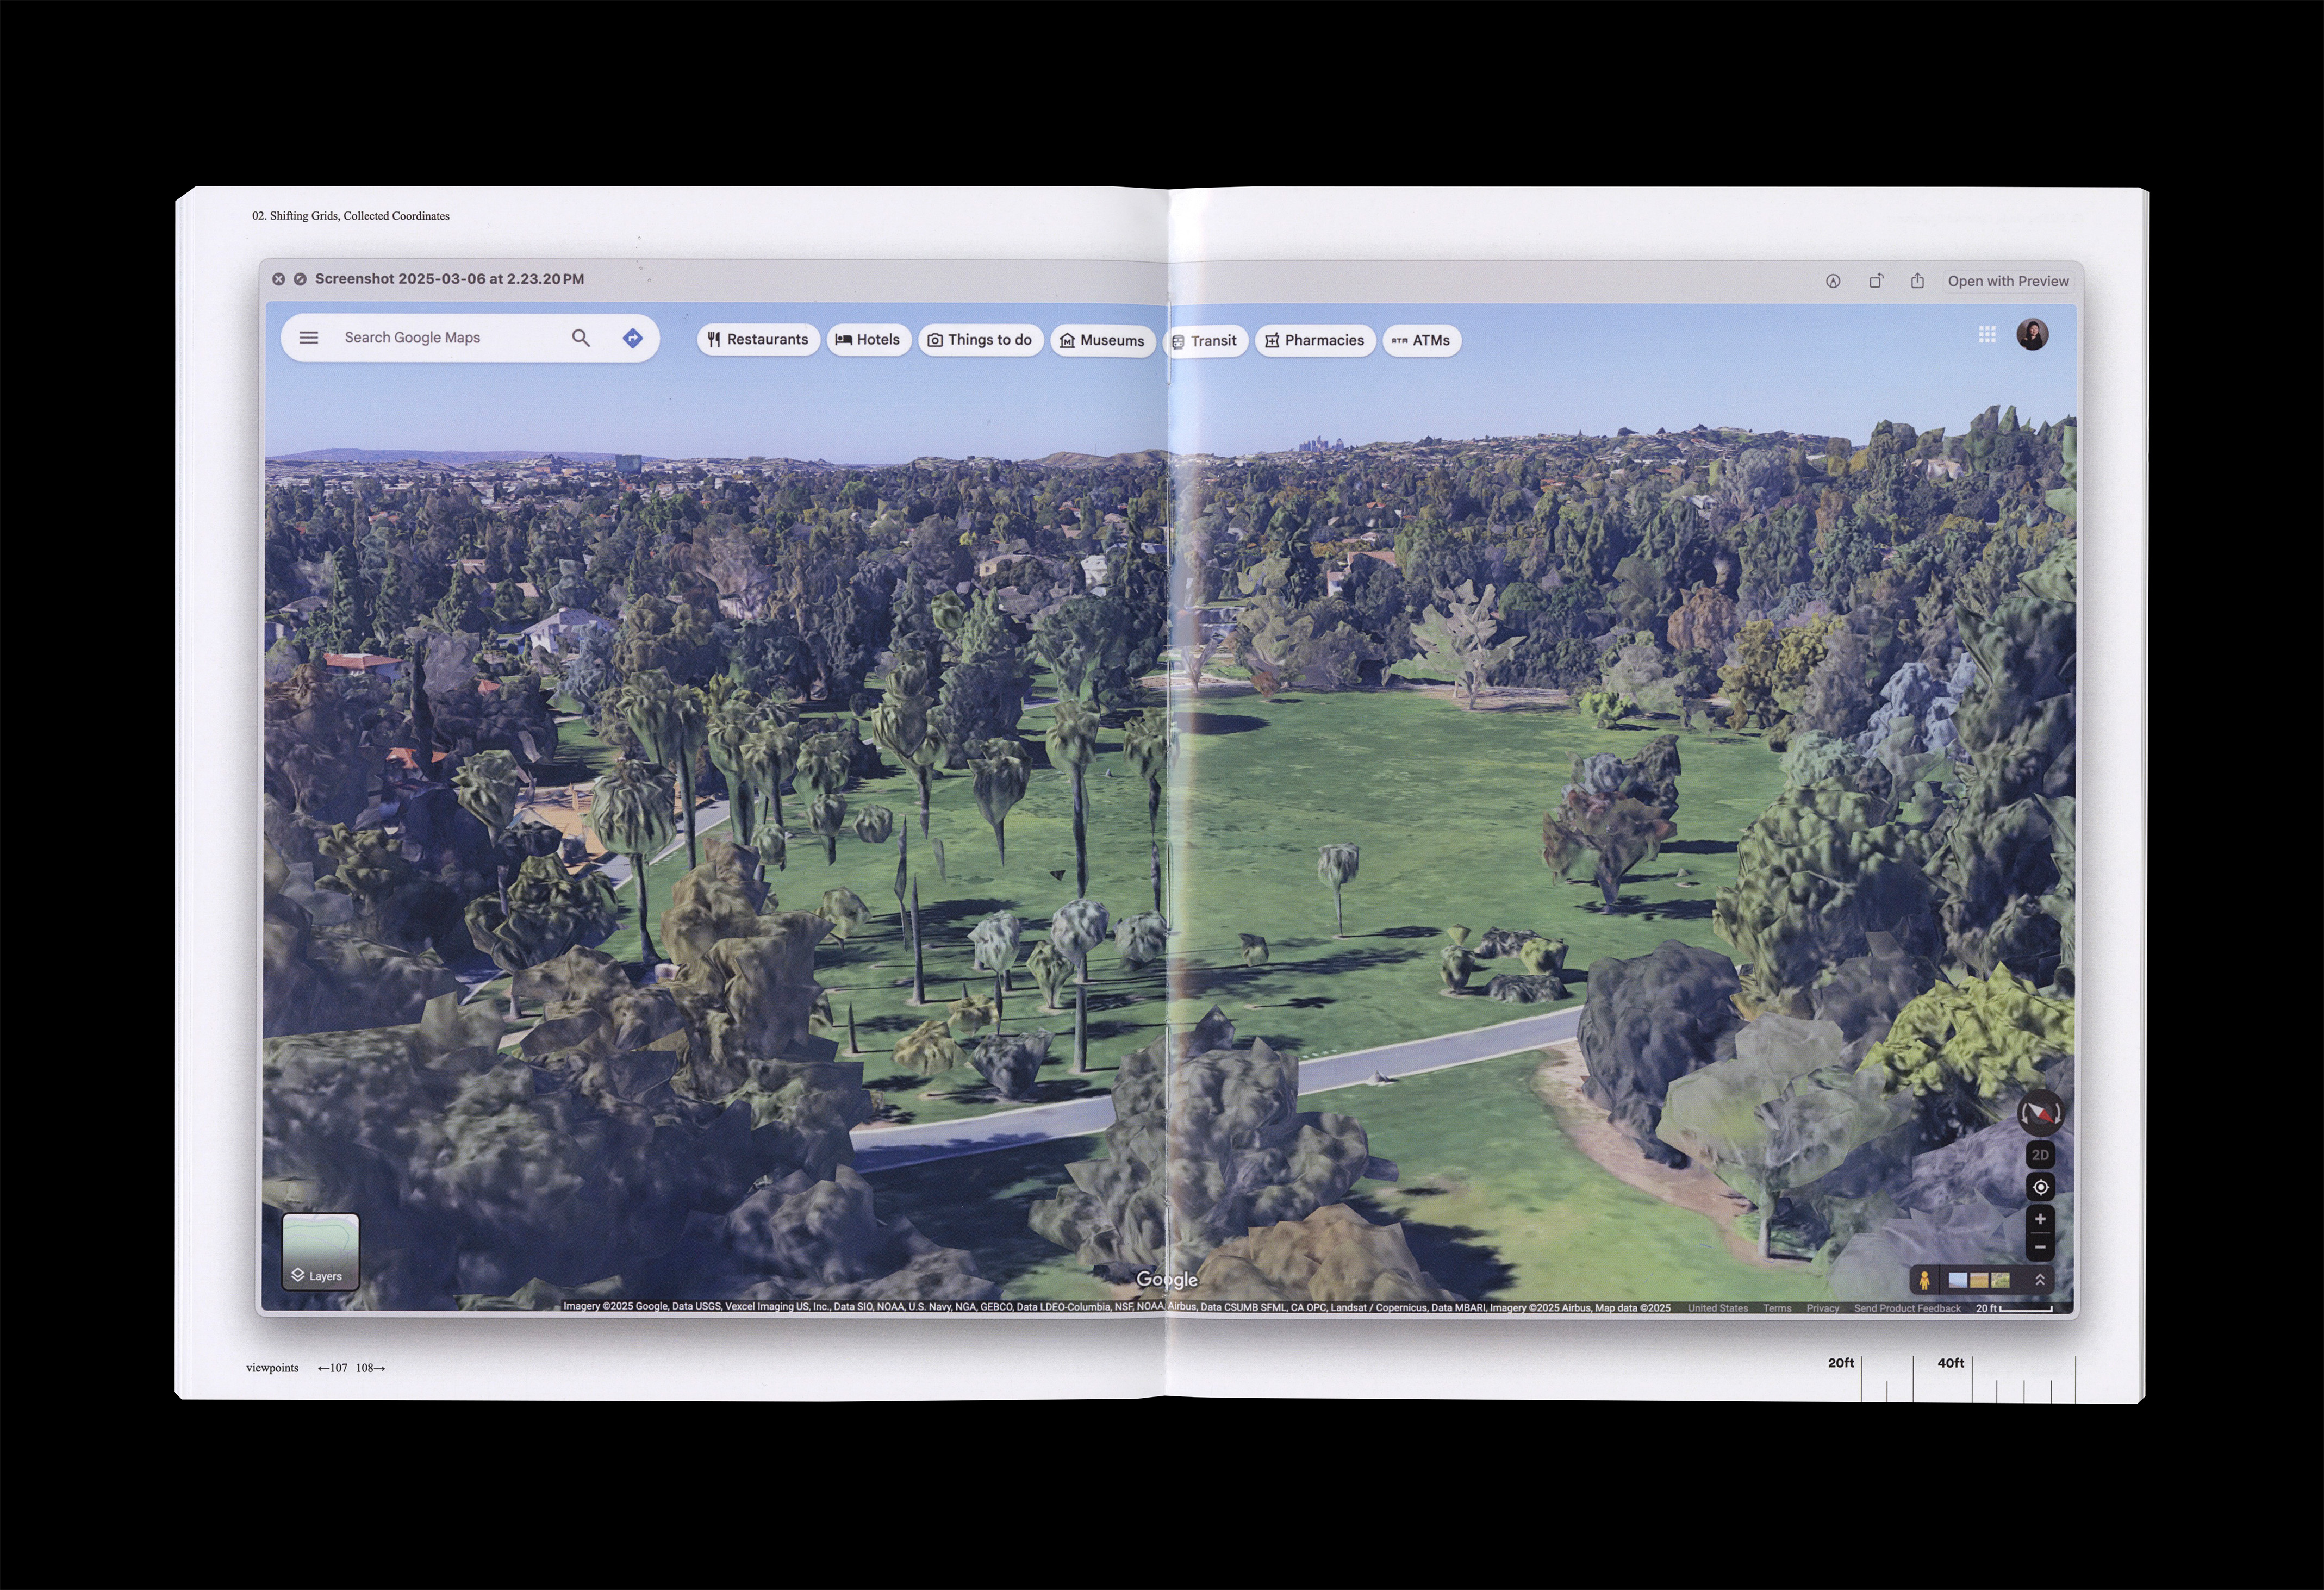Zoom out with the minus button
This screenshot has height=1590, width=2324.
click(x=2040, y=1248)
